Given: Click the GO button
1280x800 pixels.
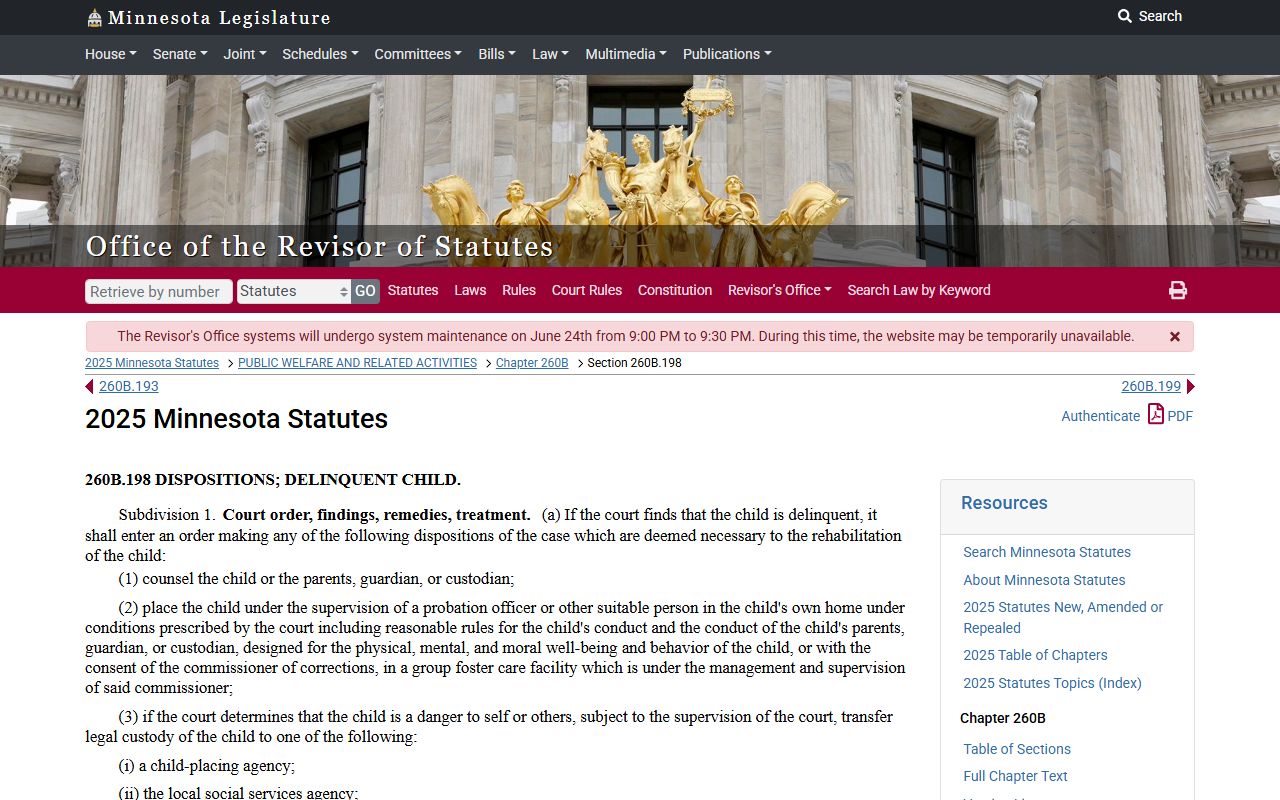Looking at the screenshot, I should click(x=366, y=291).
